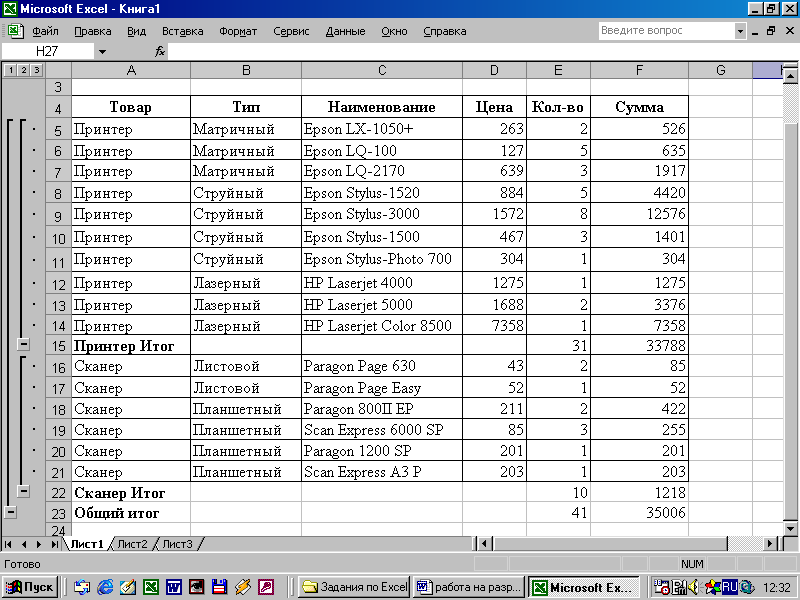Select column F header

pyautogui.click(x=639, y=70)
